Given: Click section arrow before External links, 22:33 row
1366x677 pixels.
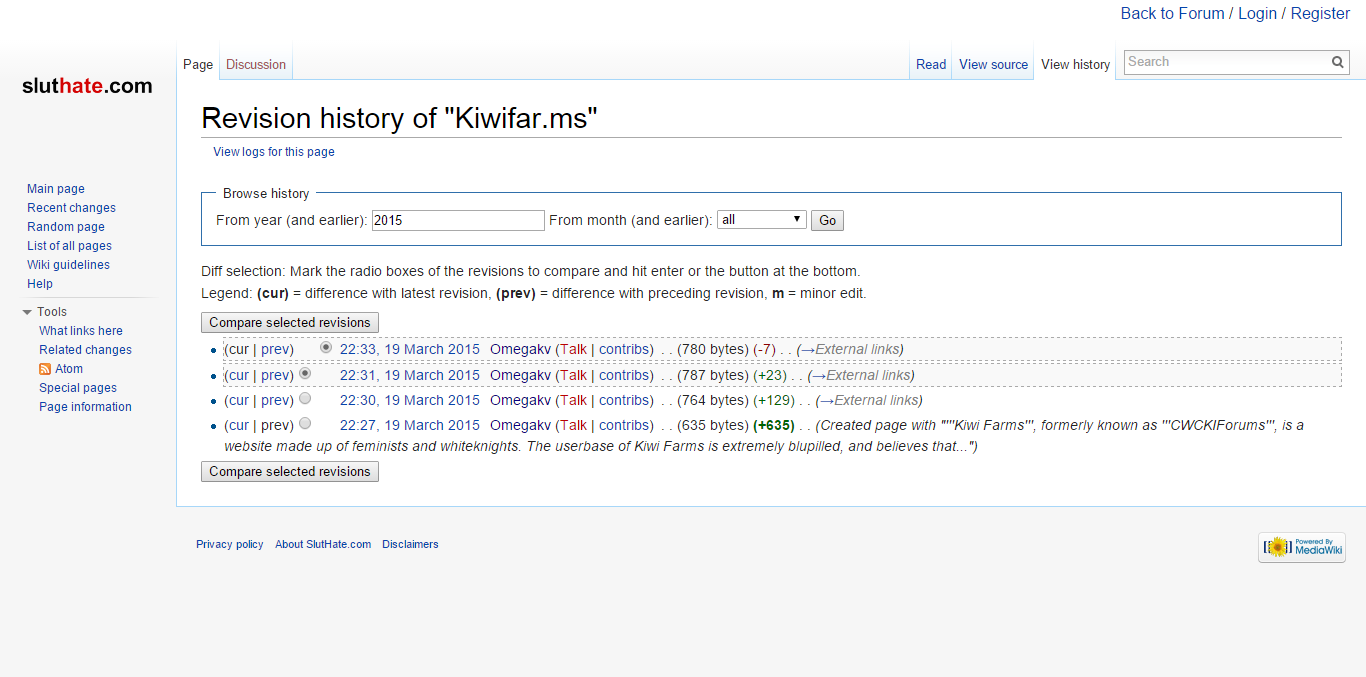Looking at the screenshot, I should 808,349.
